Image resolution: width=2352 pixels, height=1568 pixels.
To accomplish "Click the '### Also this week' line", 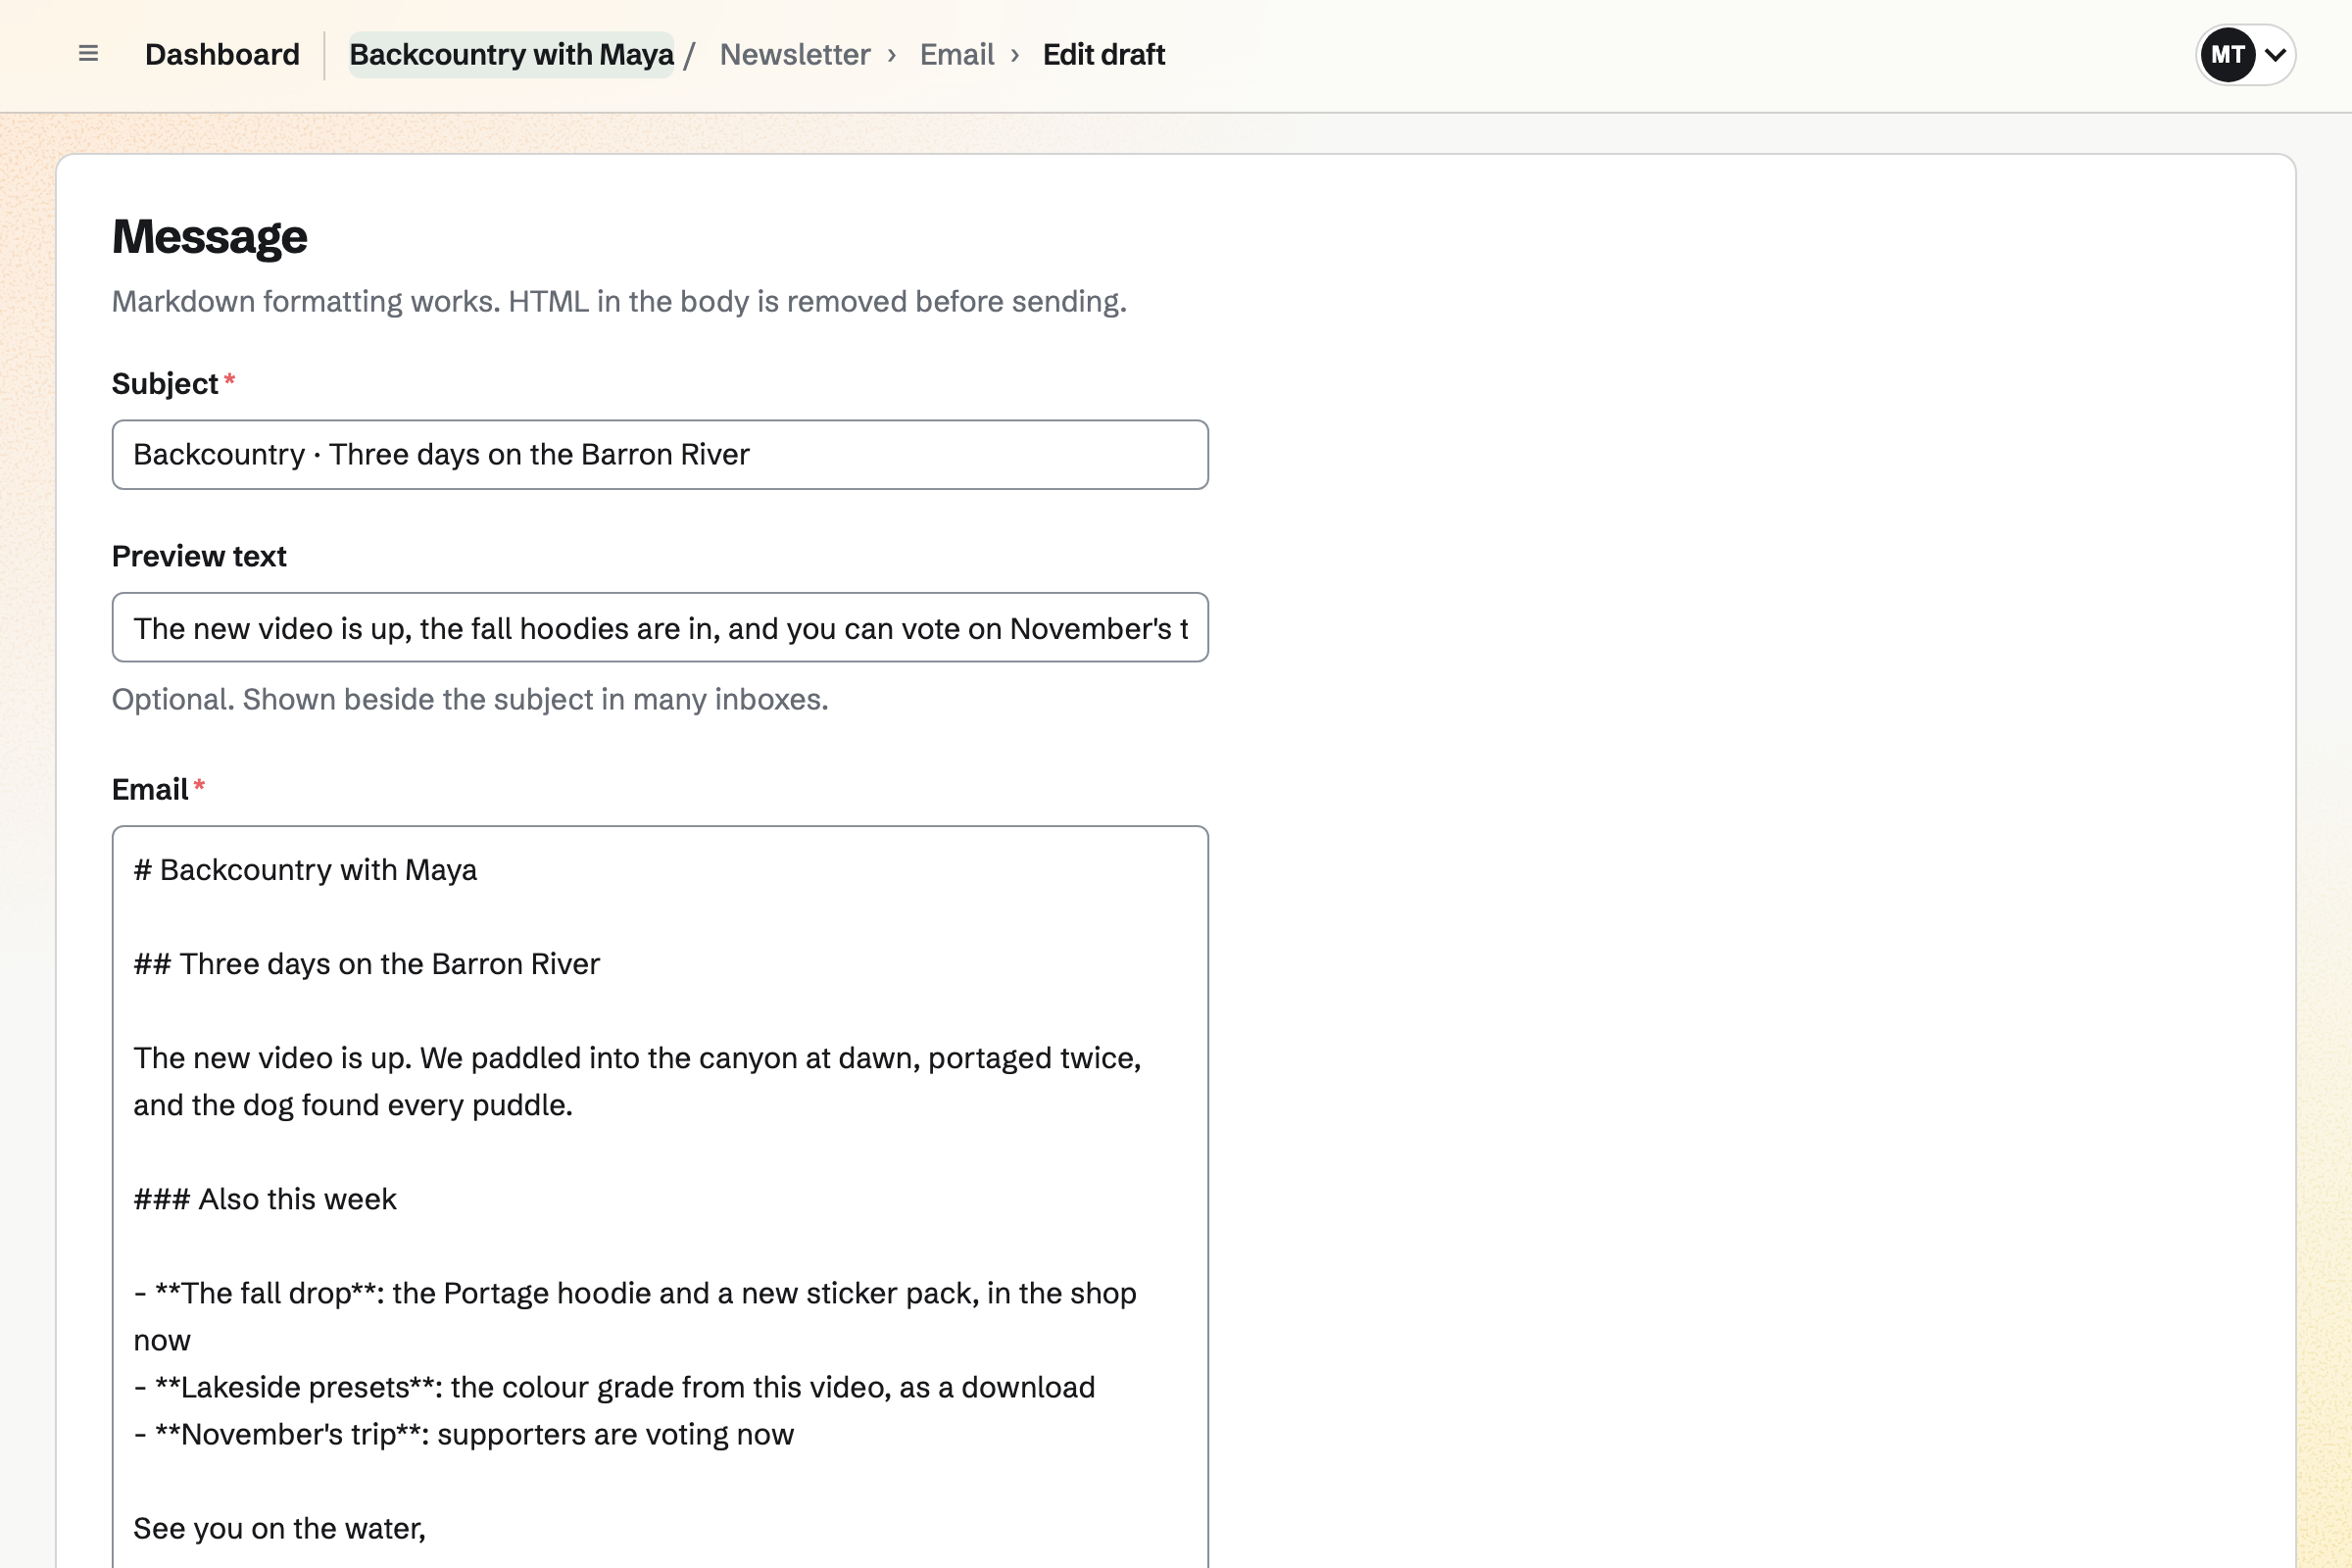I will coord(265,1199).
